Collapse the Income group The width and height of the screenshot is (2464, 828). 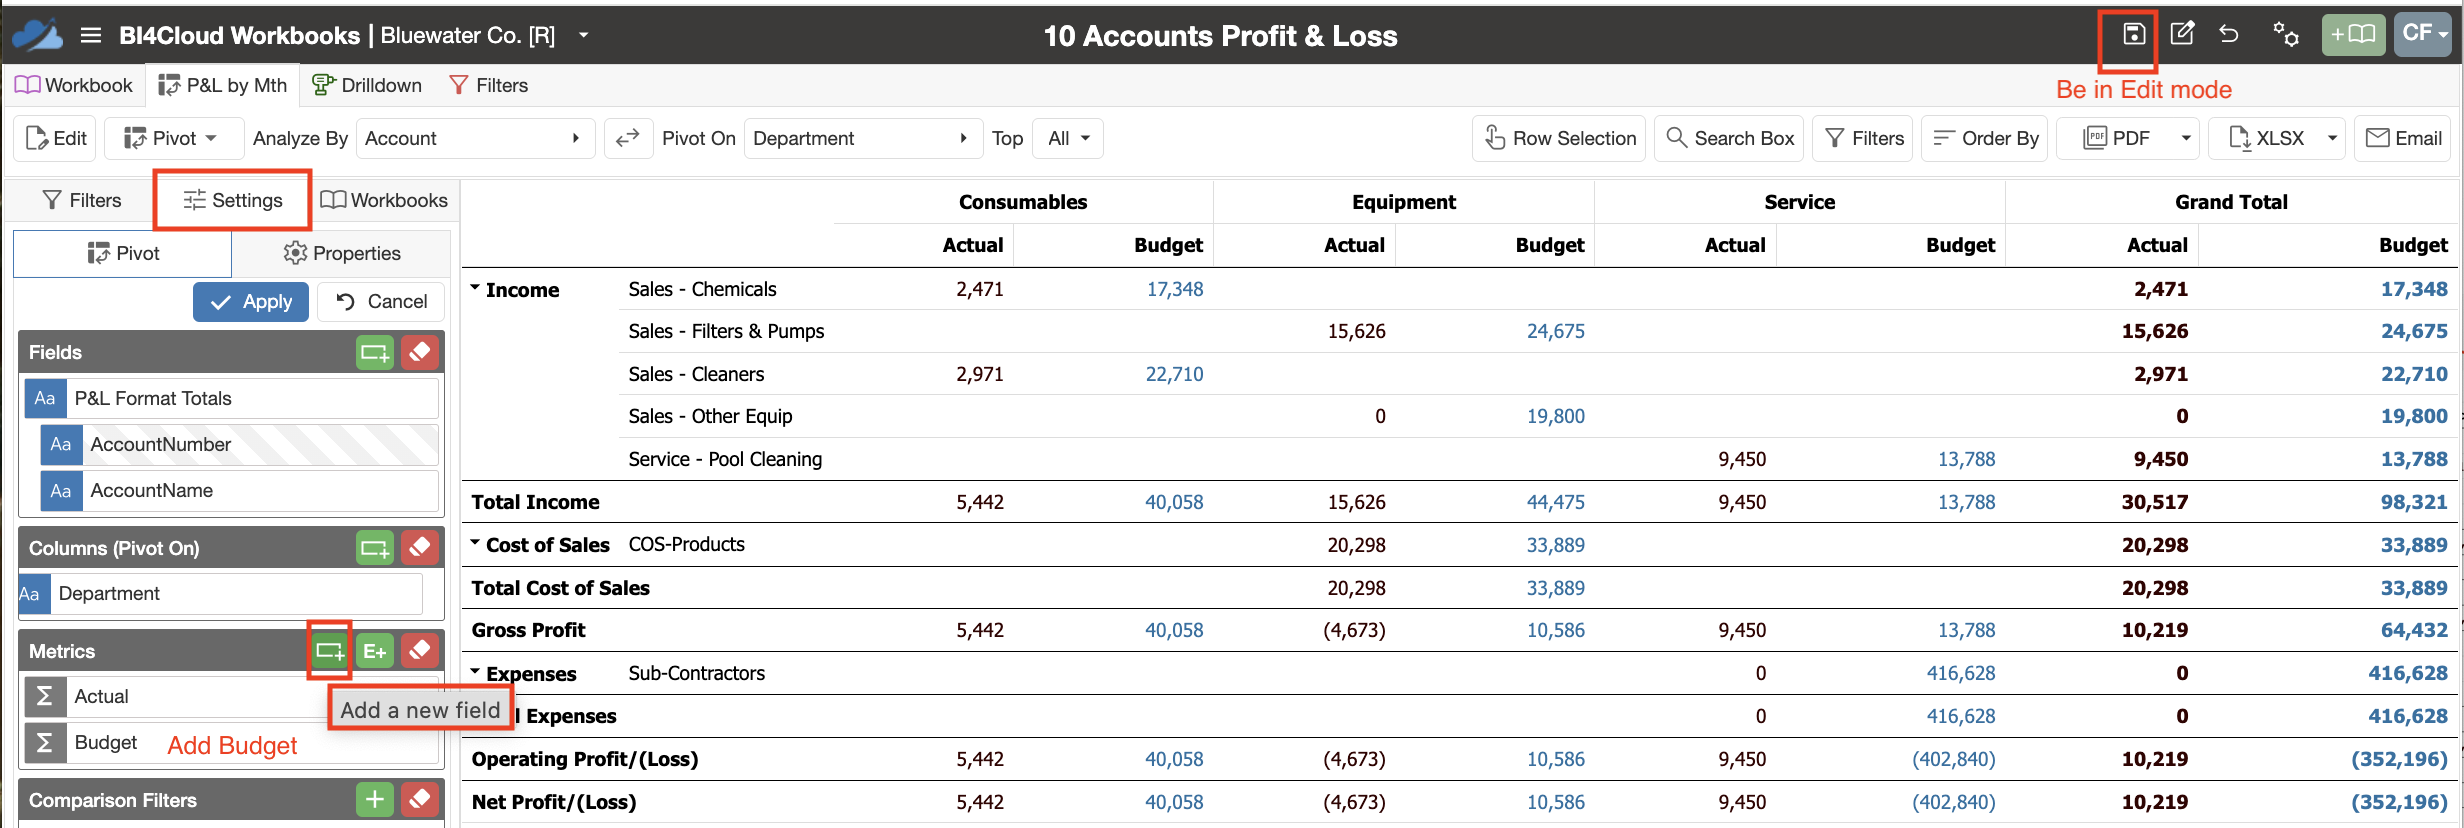click(x=476, y=288)
